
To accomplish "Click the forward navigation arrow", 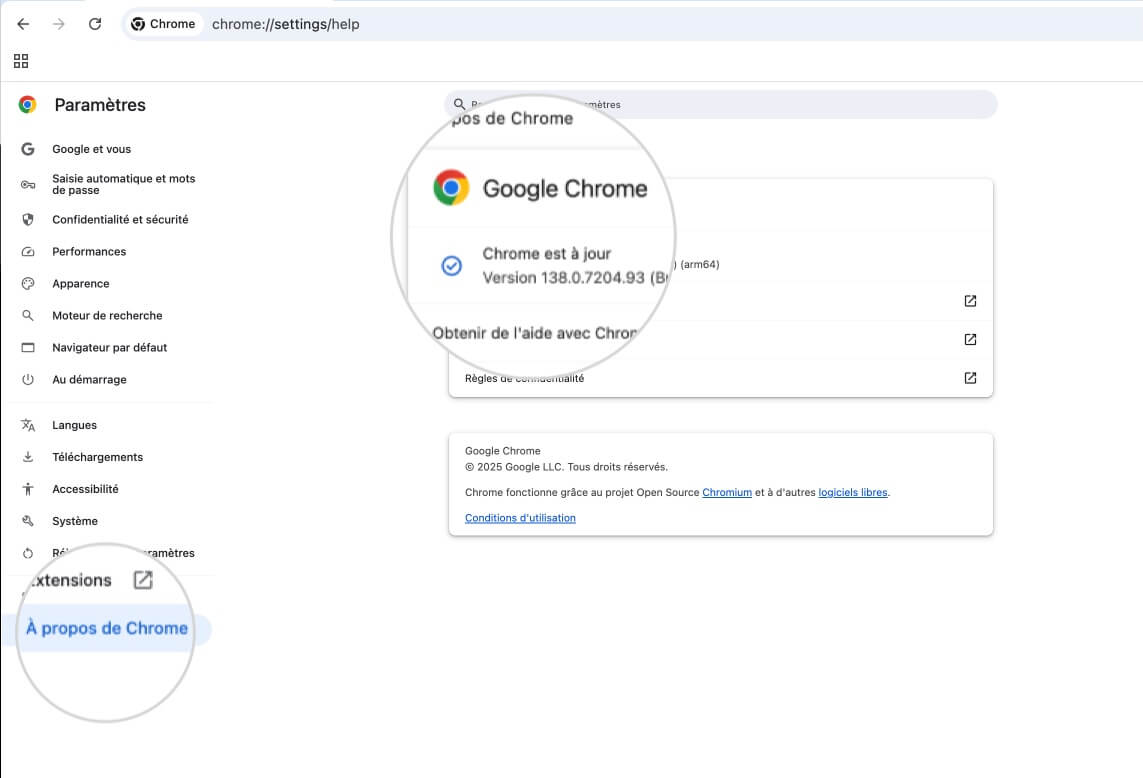I will coord(58,24).
